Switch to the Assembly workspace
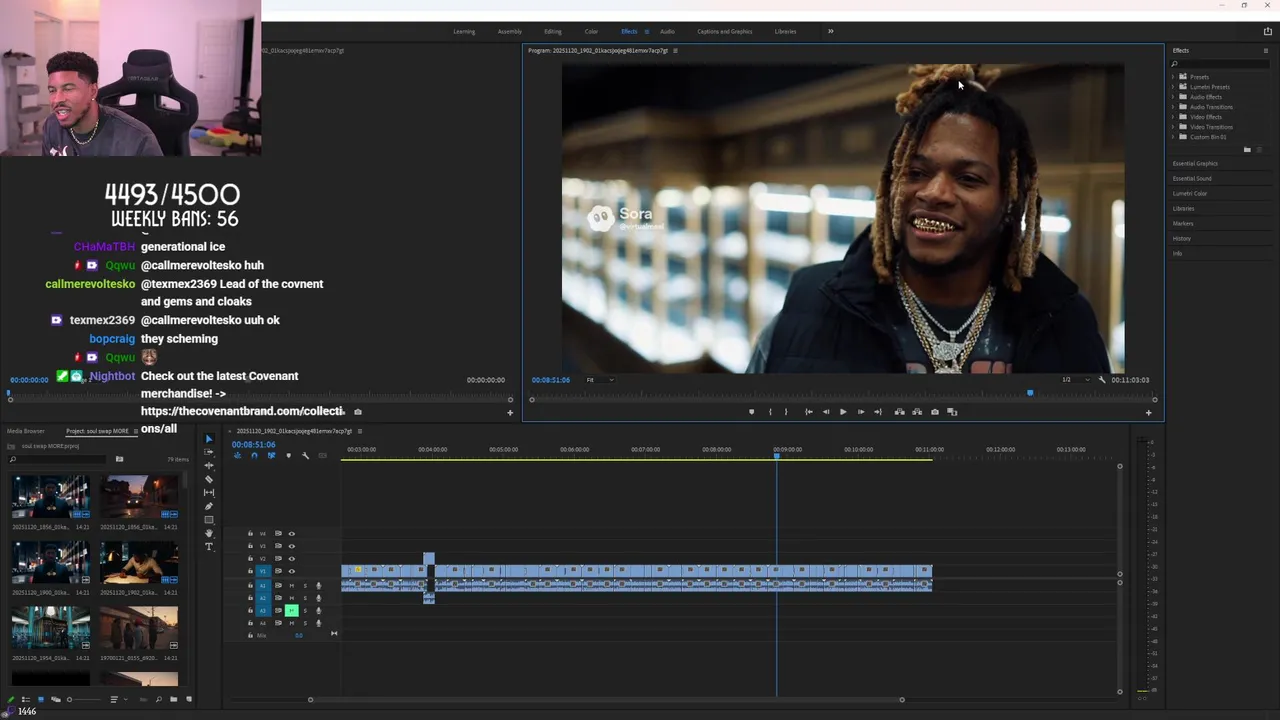Screen dimensions: 1280x720 tap(510, 31)
